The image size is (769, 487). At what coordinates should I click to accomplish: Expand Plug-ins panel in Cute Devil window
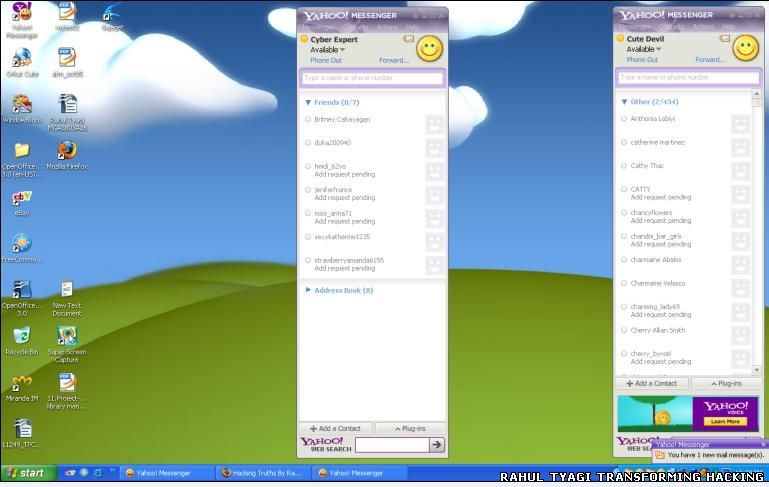point(727,384)
